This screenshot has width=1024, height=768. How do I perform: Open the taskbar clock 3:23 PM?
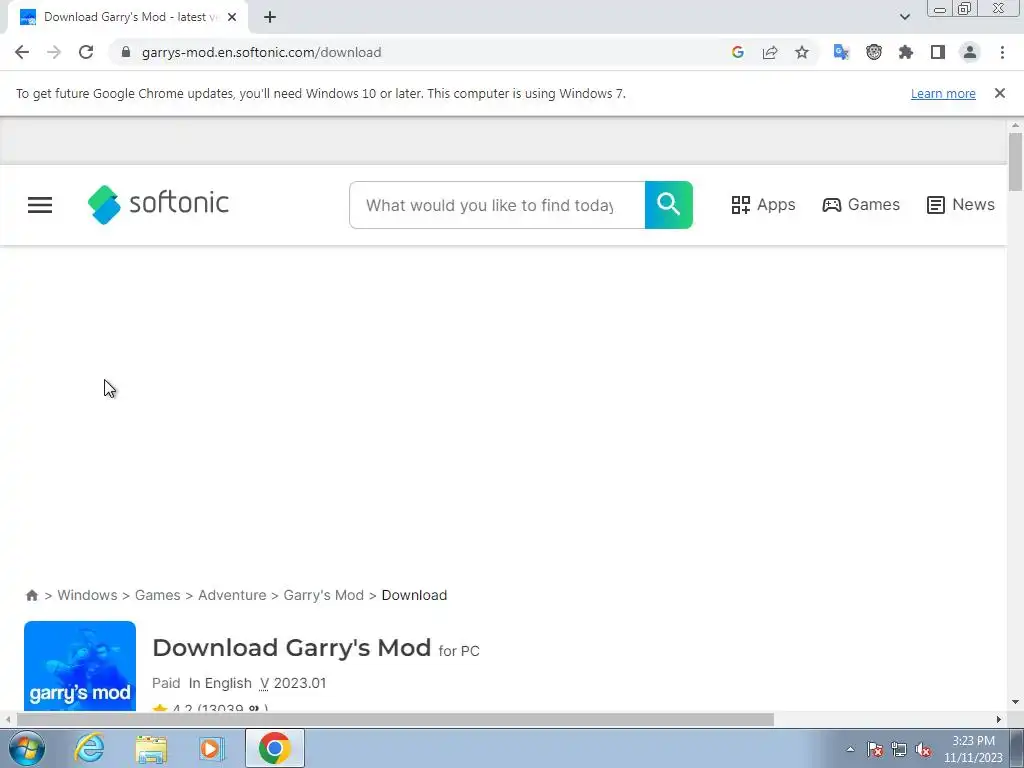[x=973, y=749]
